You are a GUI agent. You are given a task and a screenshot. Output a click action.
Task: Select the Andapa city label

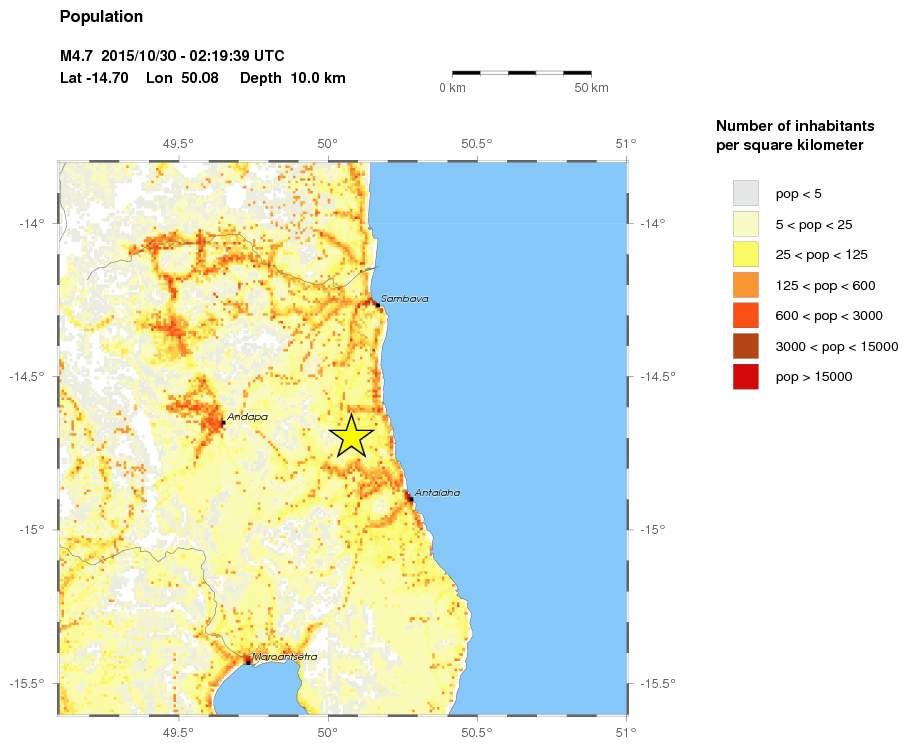[247, 417]
